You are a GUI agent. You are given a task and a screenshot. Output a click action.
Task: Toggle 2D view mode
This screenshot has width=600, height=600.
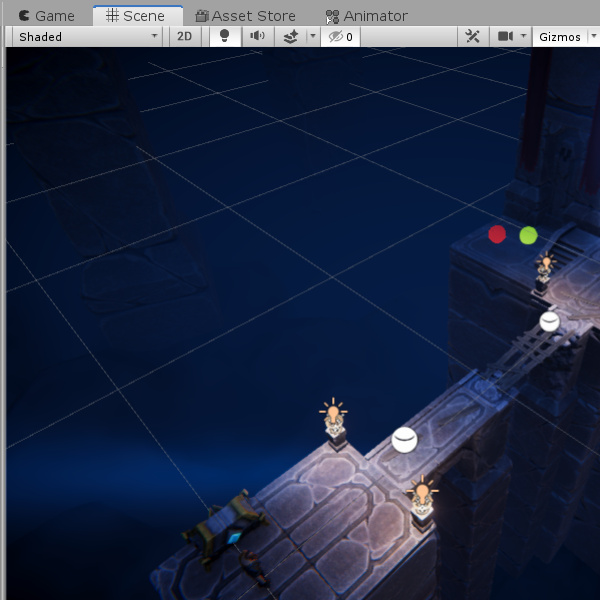(x=185, y=37)
